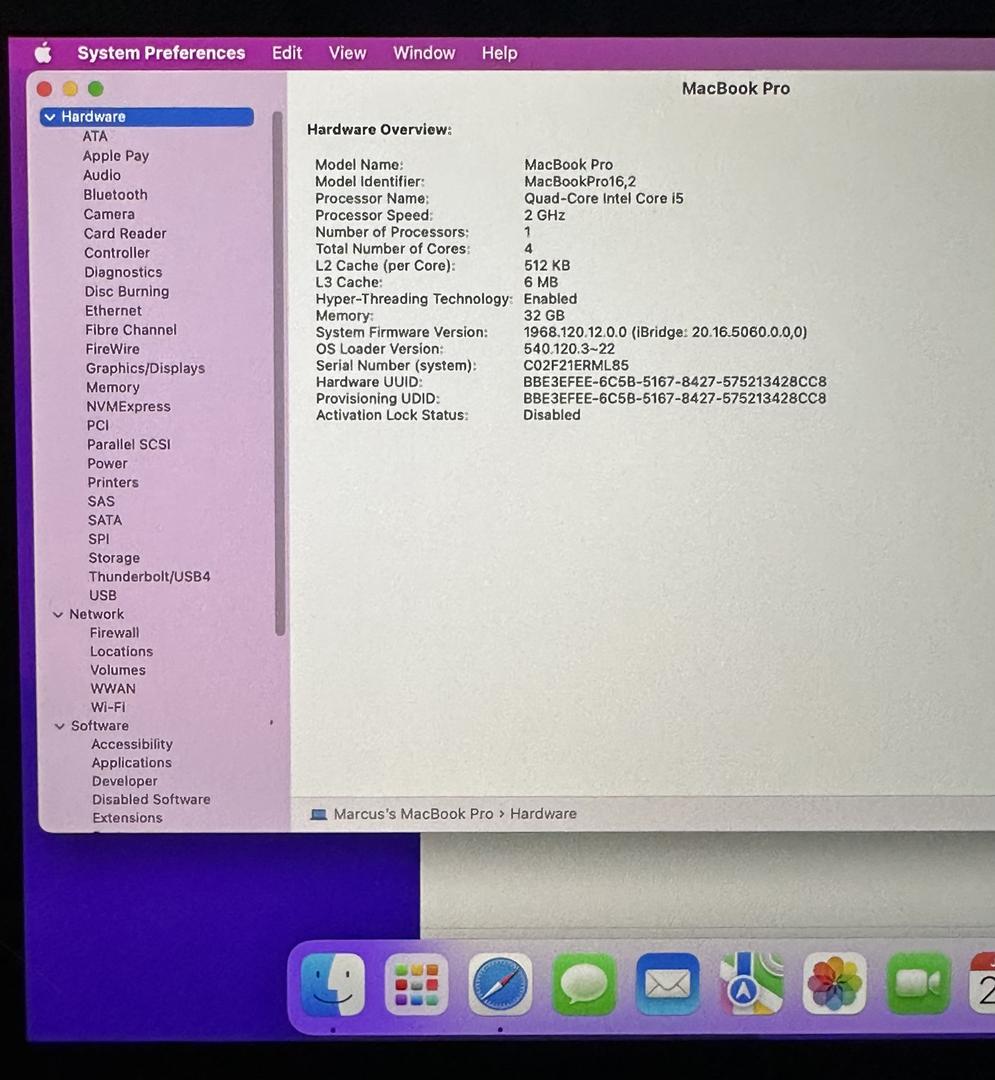Open Messages app in the Dock
Viewport: 995px width, 1080px height.
pos(584,984)
